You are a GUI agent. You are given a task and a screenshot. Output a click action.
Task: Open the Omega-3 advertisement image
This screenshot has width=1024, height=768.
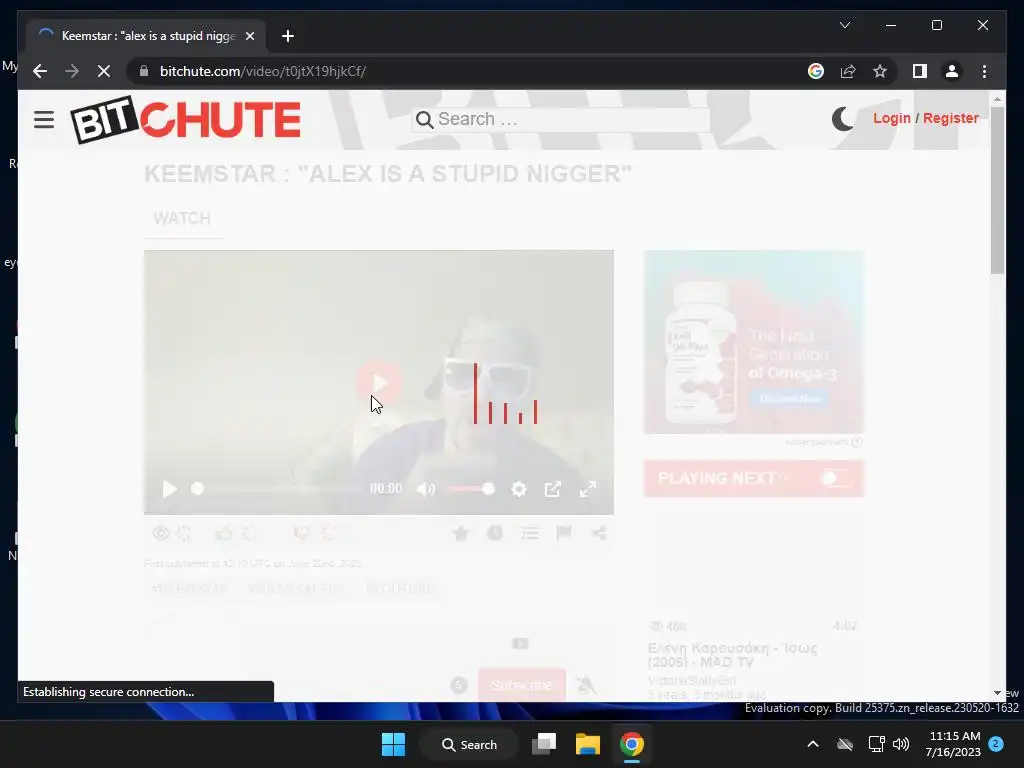(754, 342)
